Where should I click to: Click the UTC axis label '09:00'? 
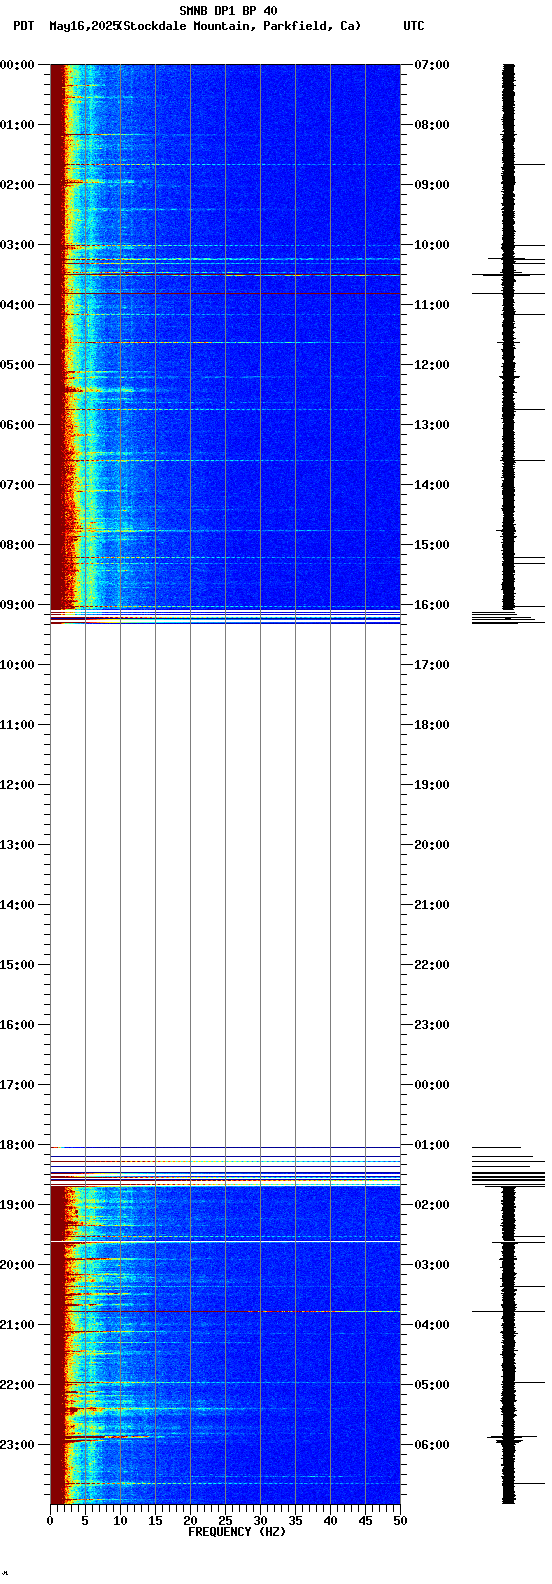(x=432, y=185)
